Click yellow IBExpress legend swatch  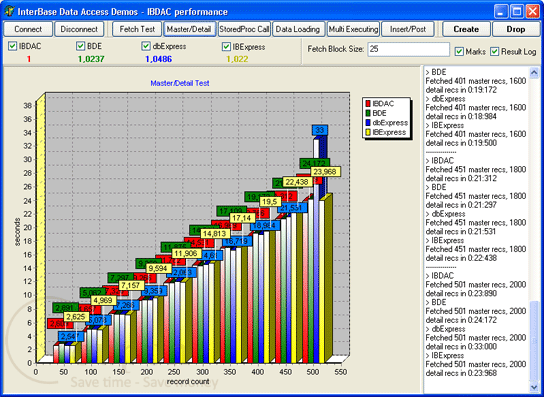tap(368, 132)
